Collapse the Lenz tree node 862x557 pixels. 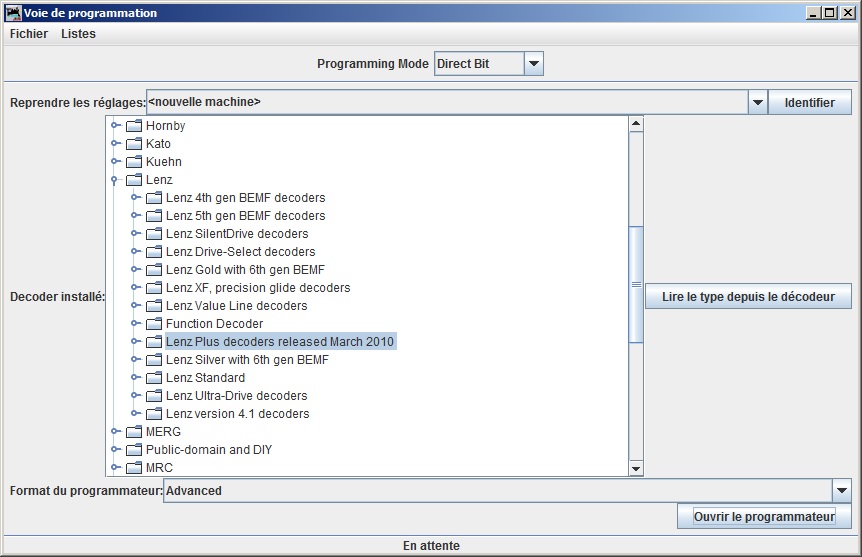114,180
